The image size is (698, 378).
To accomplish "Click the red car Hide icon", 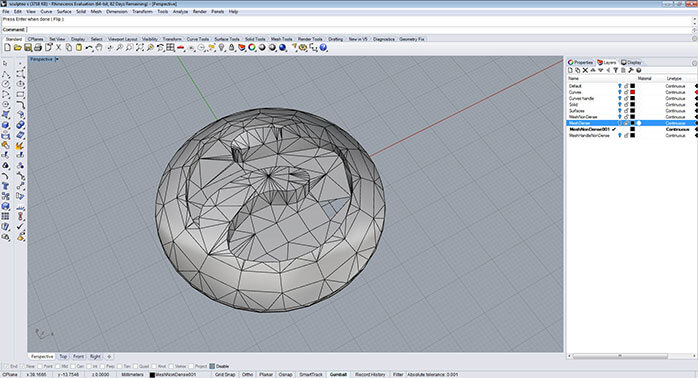I will point(181,48).
